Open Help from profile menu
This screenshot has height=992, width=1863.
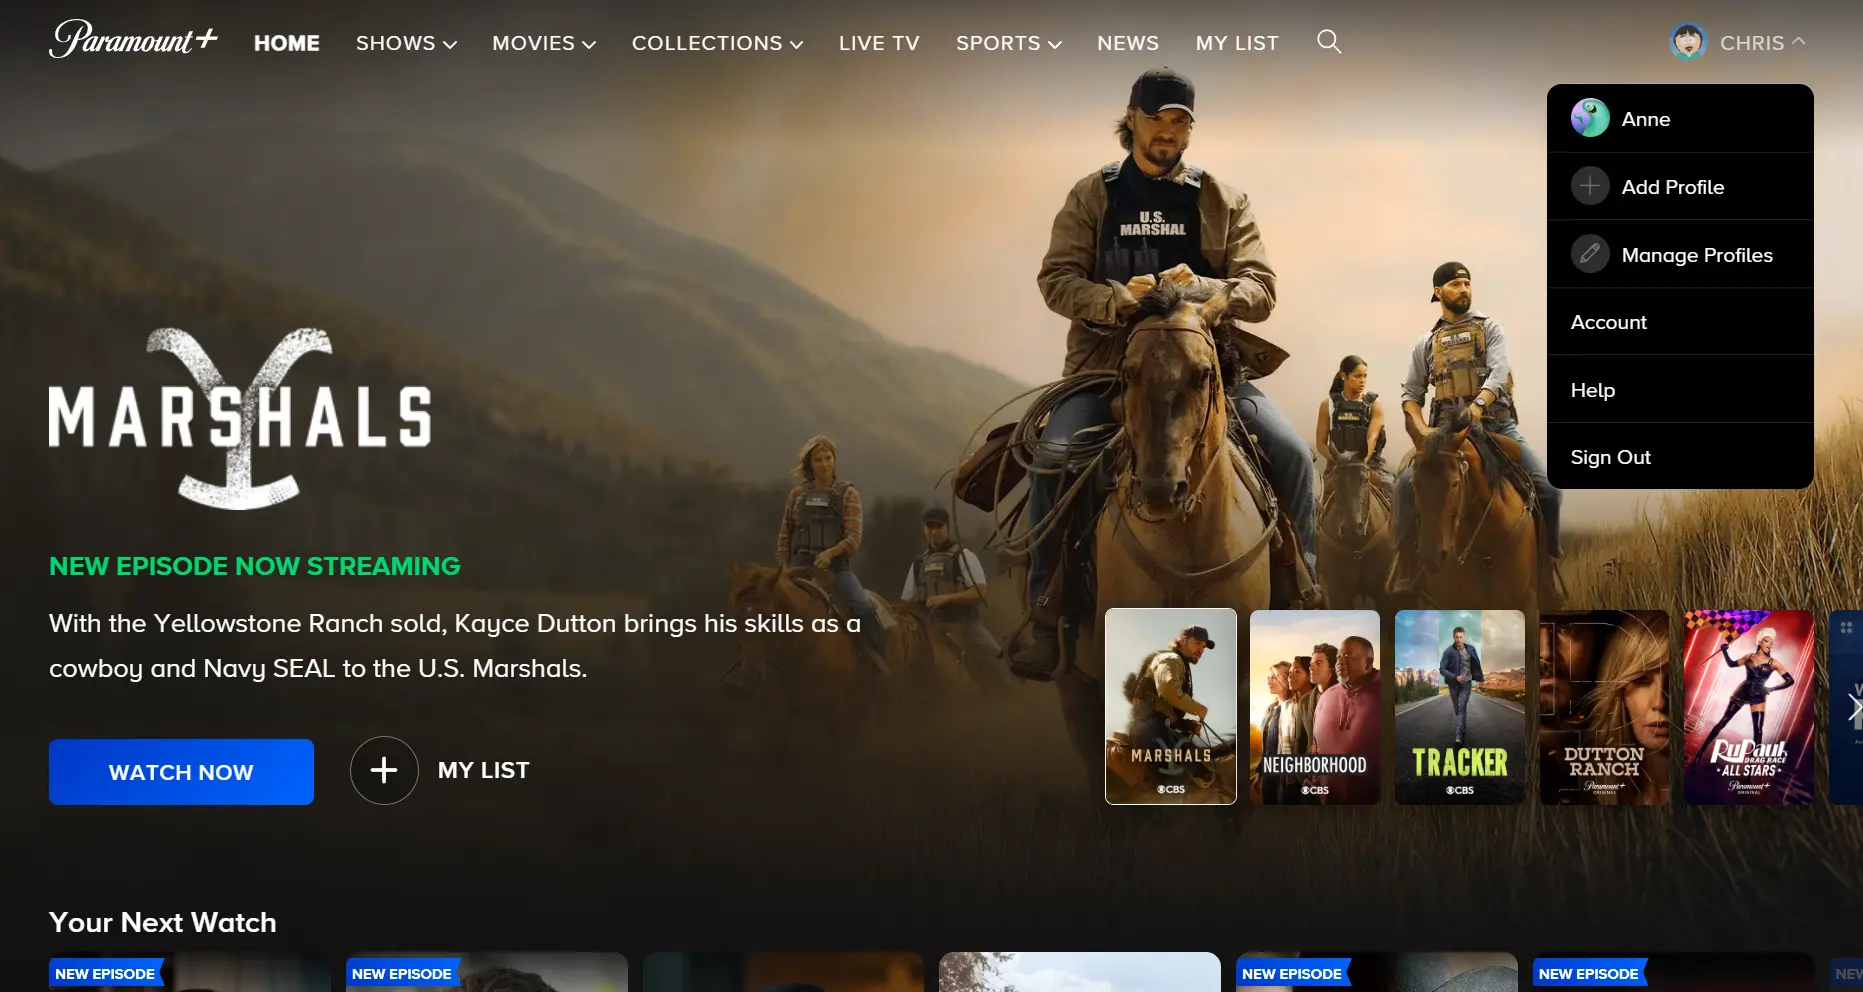pyautogui.click(x=1680, y=390)
